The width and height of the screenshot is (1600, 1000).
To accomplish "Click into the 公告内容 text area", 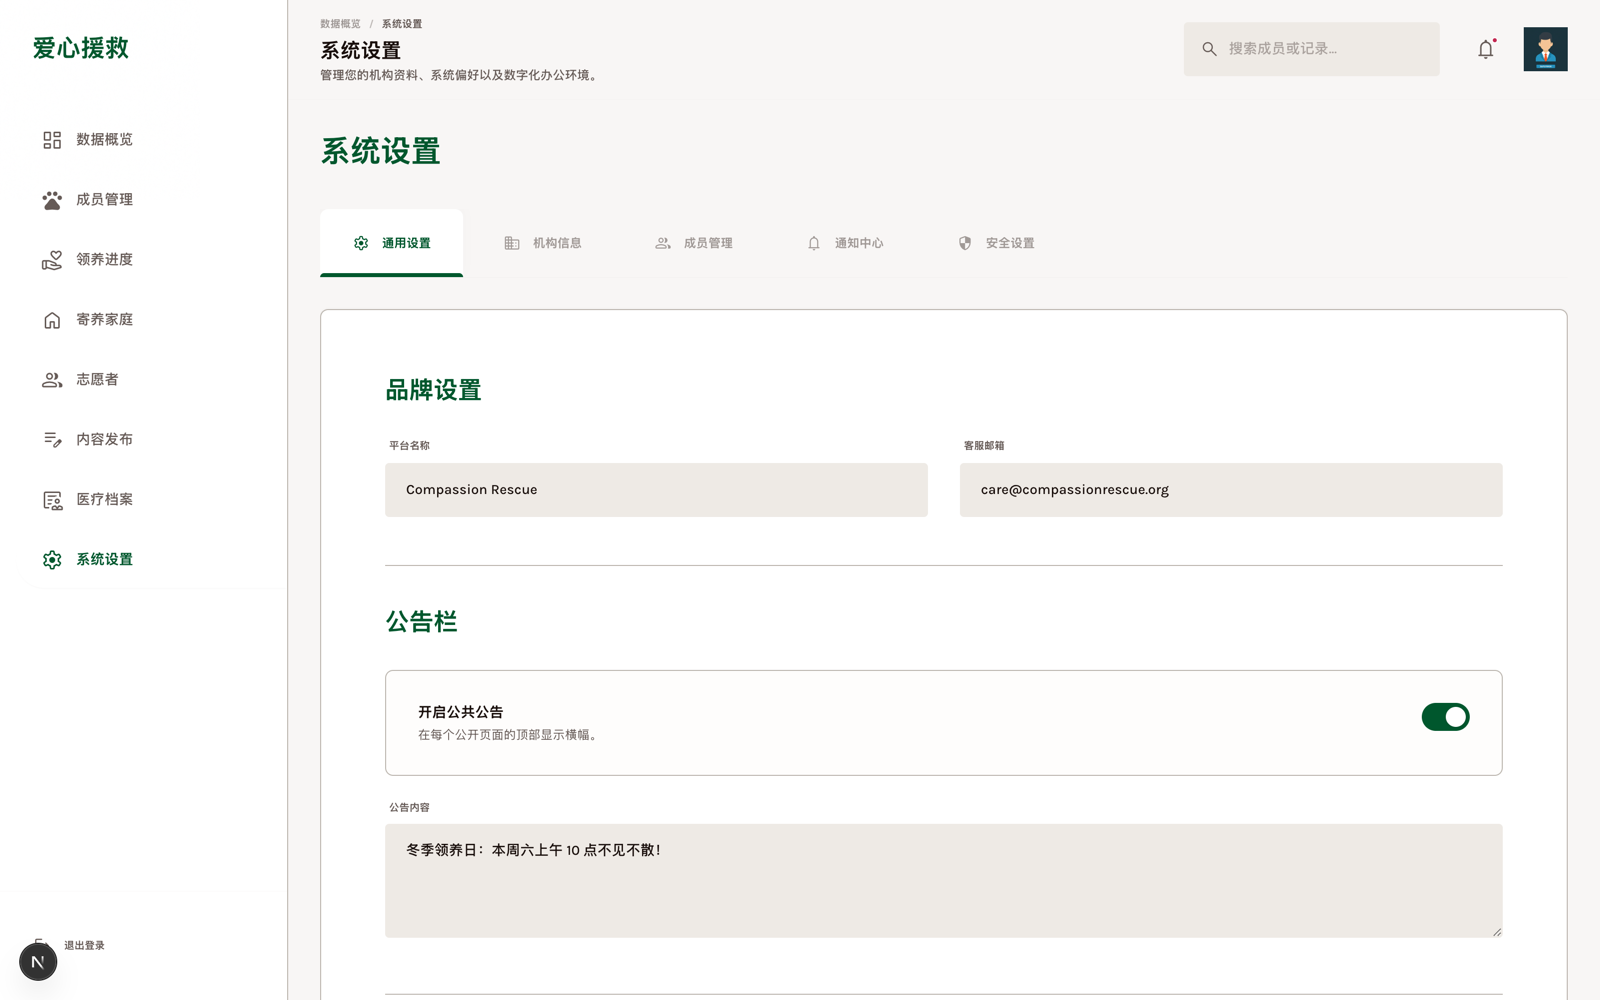I will click(943, 881).
